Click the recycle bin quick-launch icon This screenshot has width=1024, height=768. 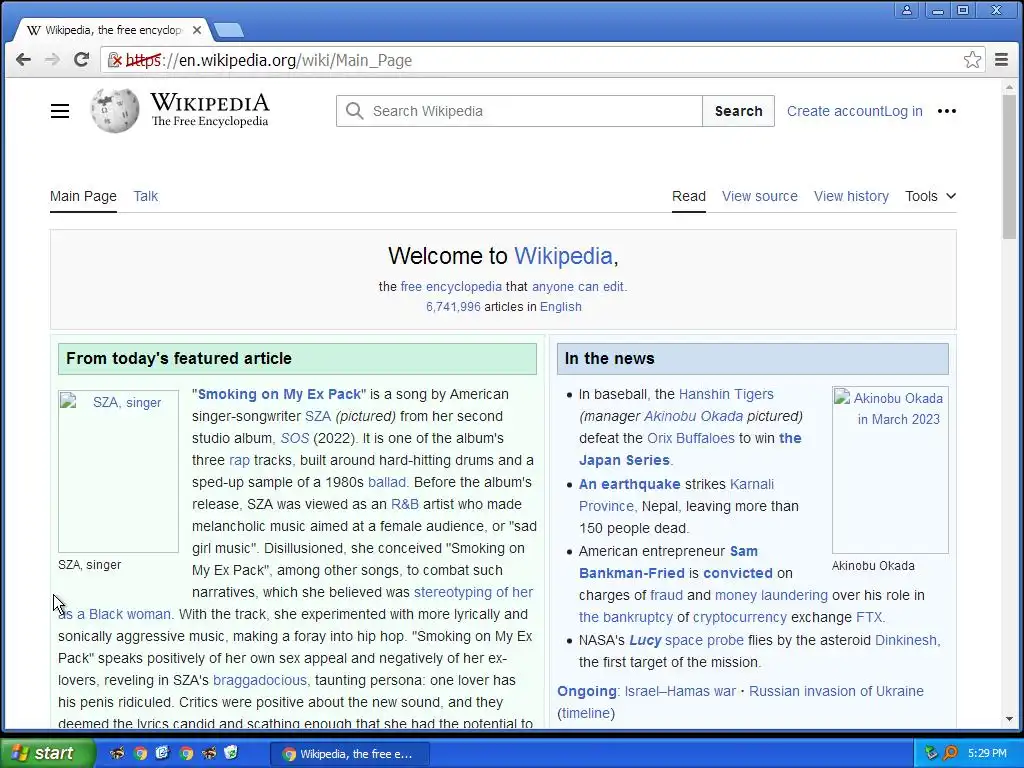(x=231, y=753)
